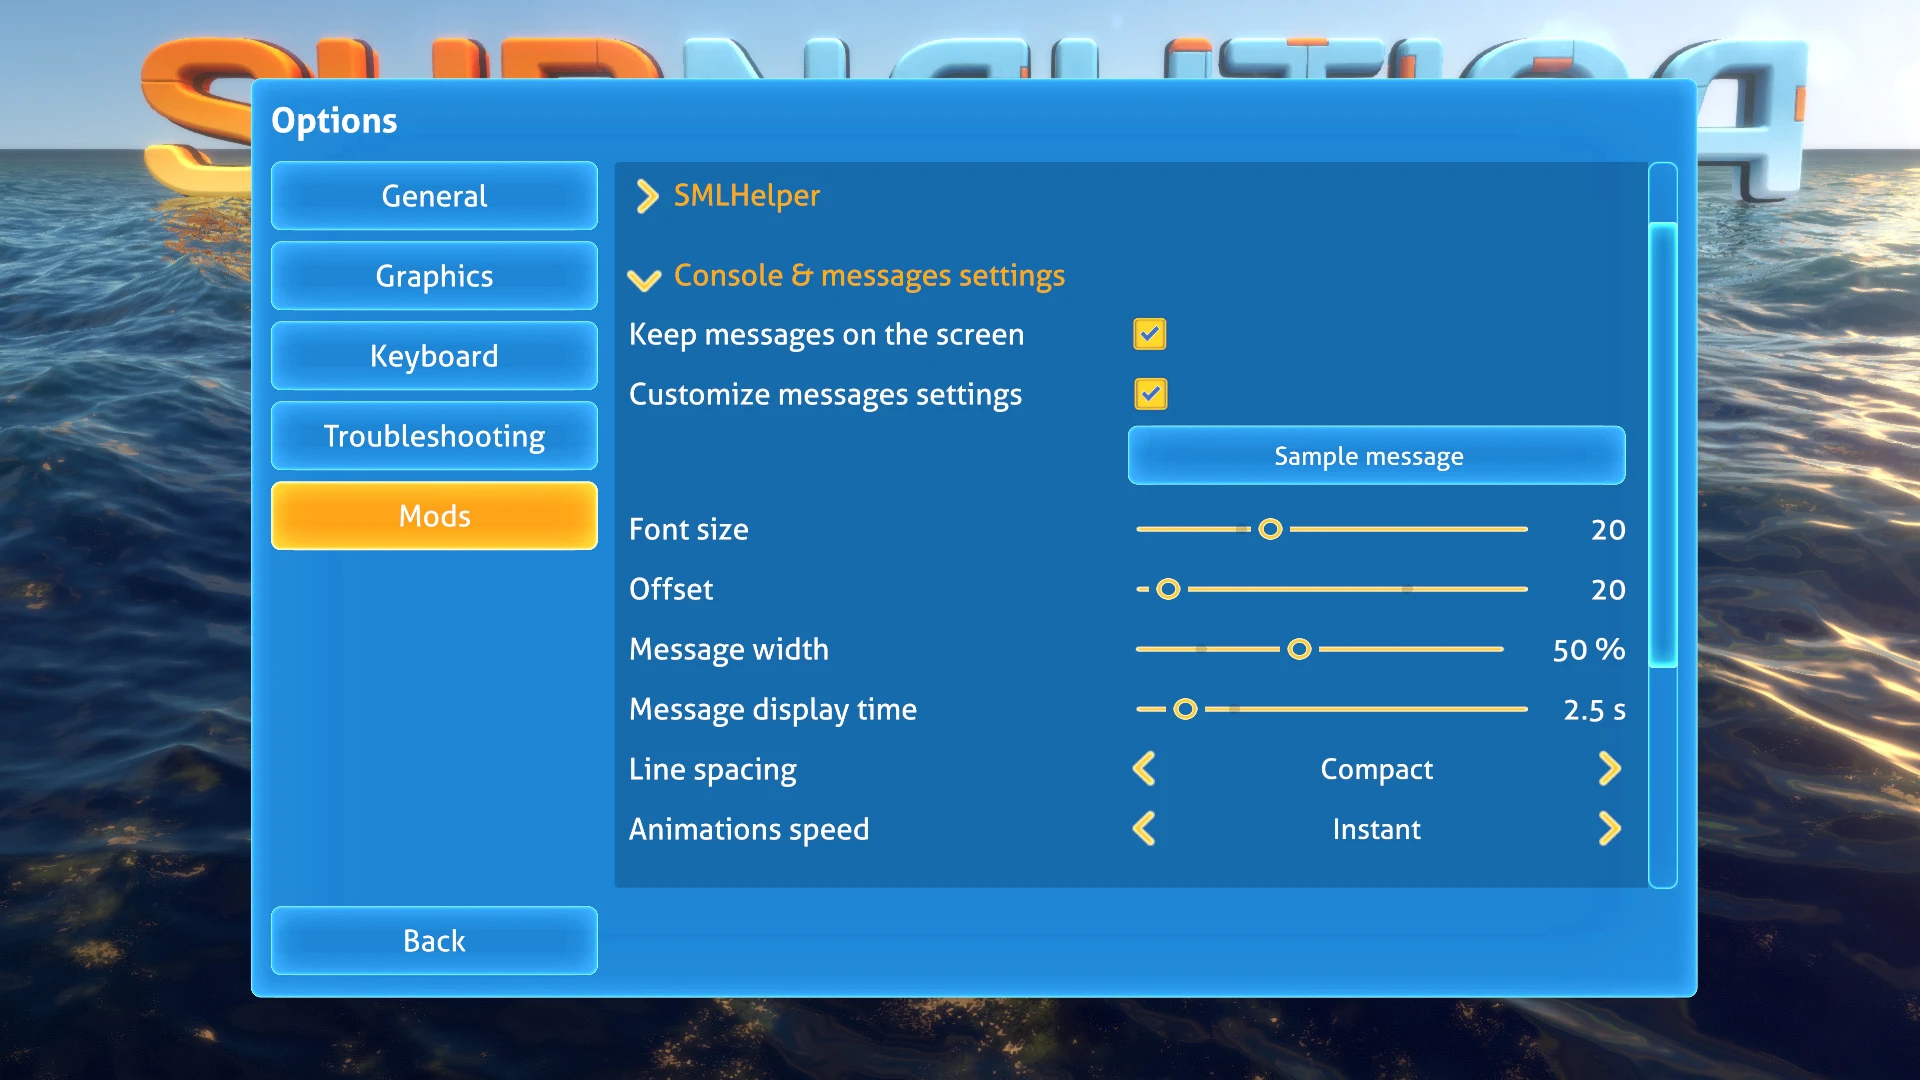
Task: Click the left arrow for Line spacing
Action: point(1145,769)
